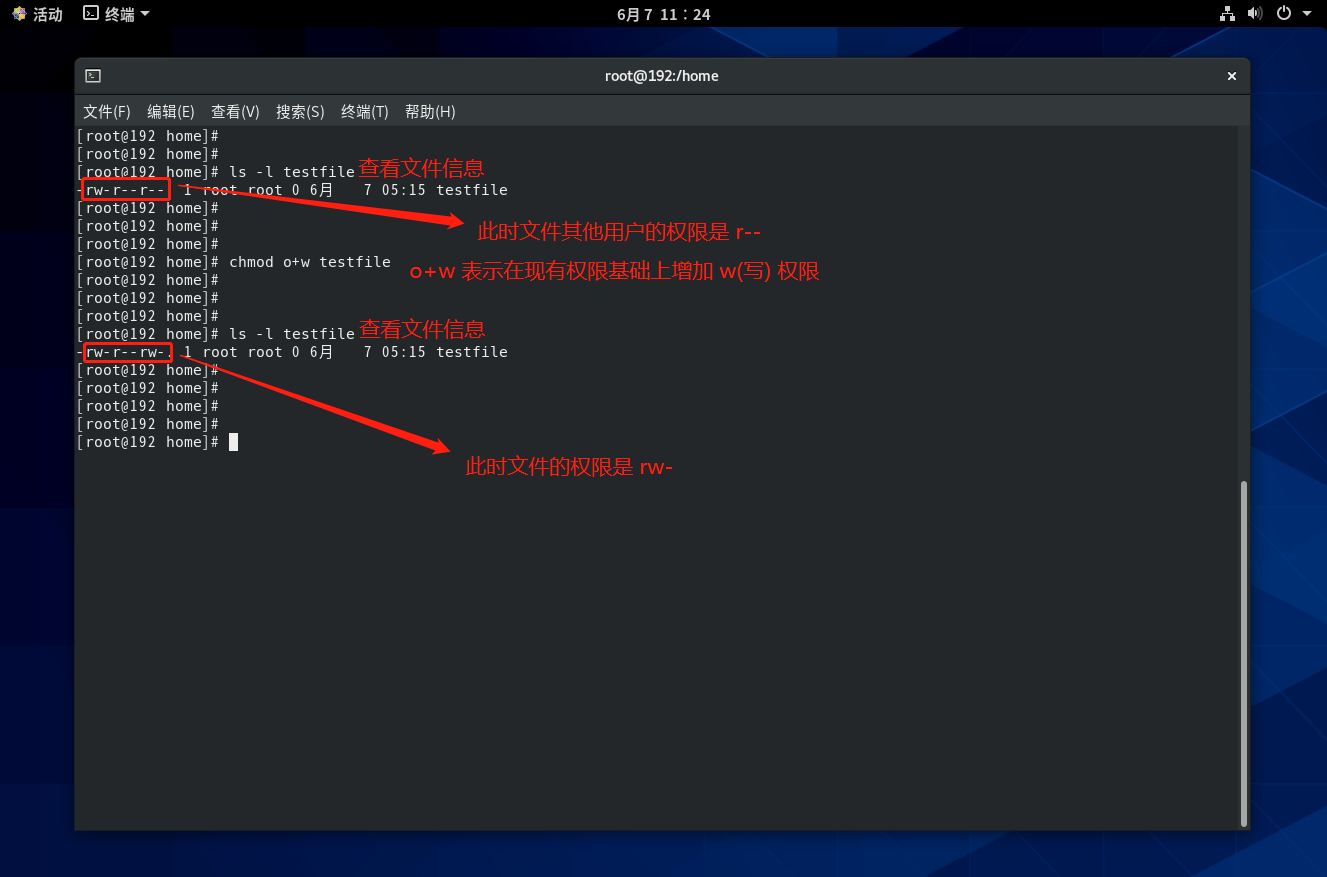Click the terminal's vertical scrollbar handle
The image size is (1327, 877).
tap(1244, 653)
